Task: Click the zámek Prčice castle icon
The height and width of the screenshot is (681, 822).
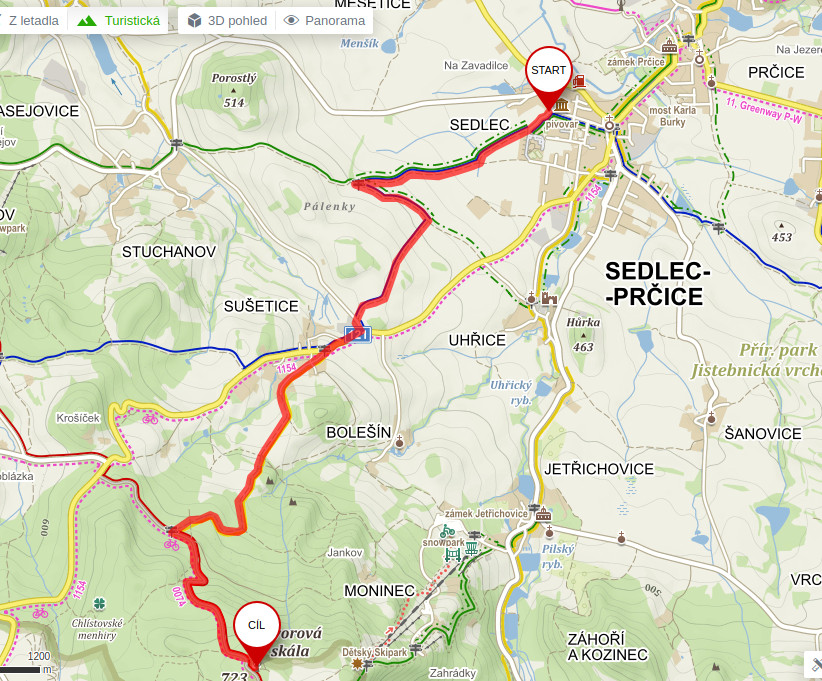Action: (669, 47)
